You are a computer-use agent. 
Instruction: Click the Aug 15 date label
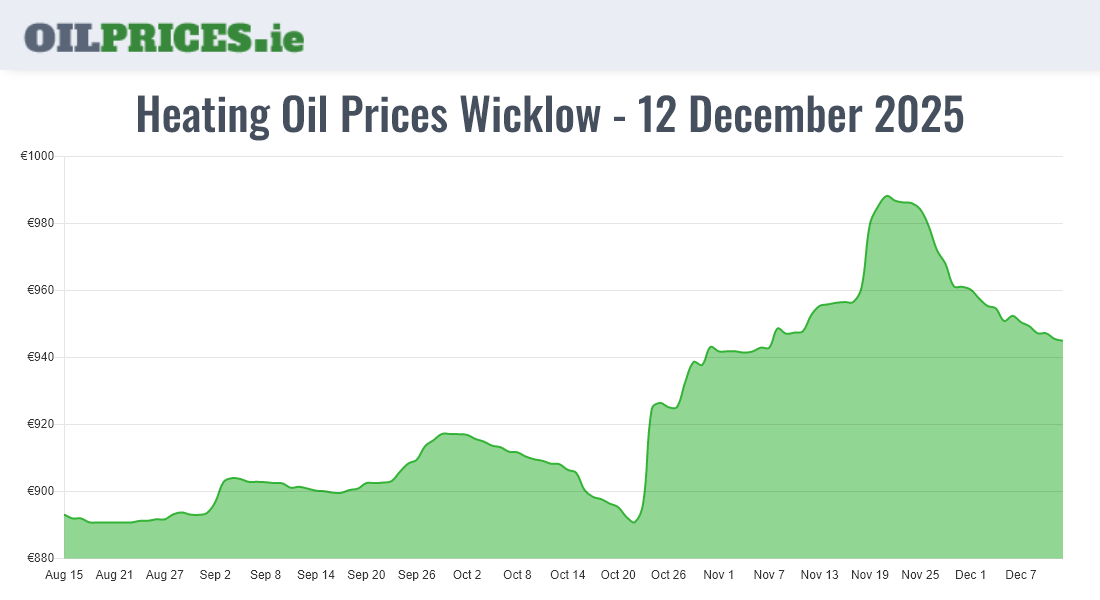tap(64, 575)
